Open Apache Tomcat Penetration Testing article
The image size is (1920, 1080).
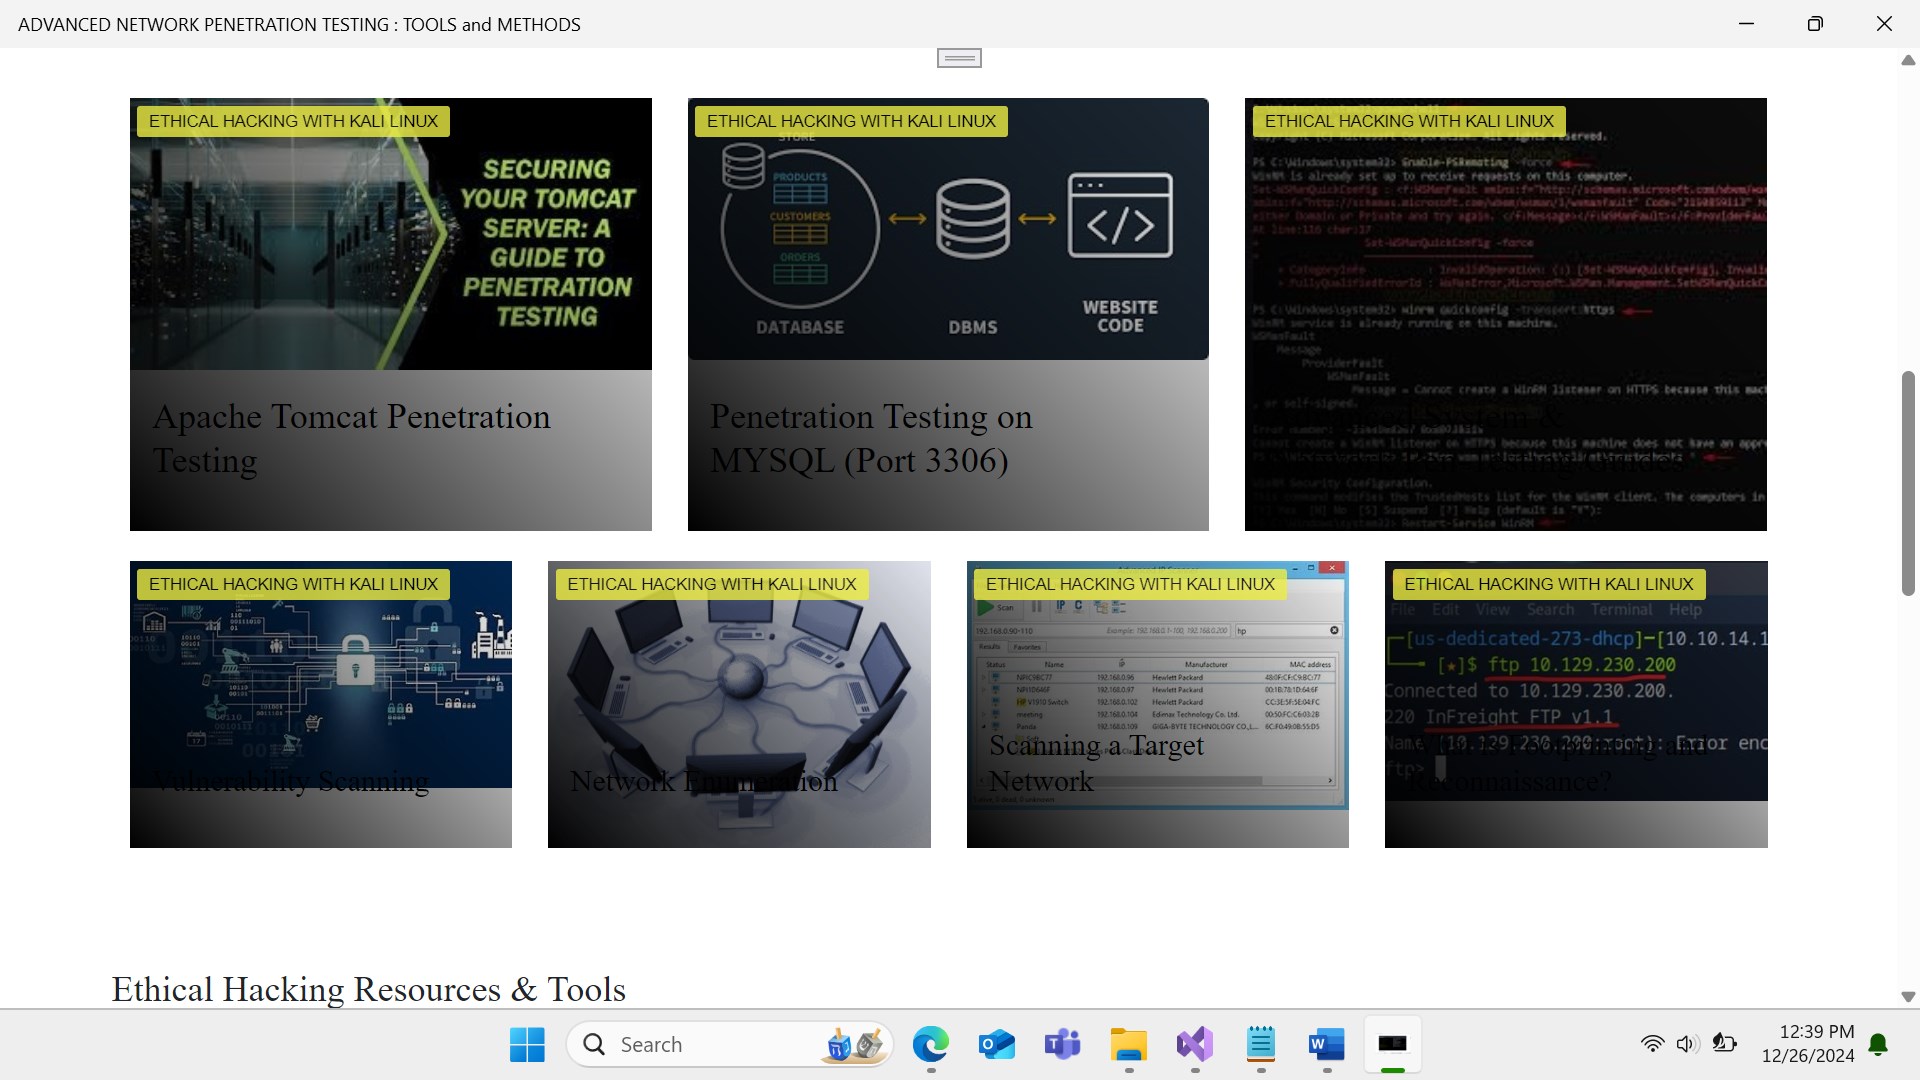pyautogui.click(x=351, y=438)
